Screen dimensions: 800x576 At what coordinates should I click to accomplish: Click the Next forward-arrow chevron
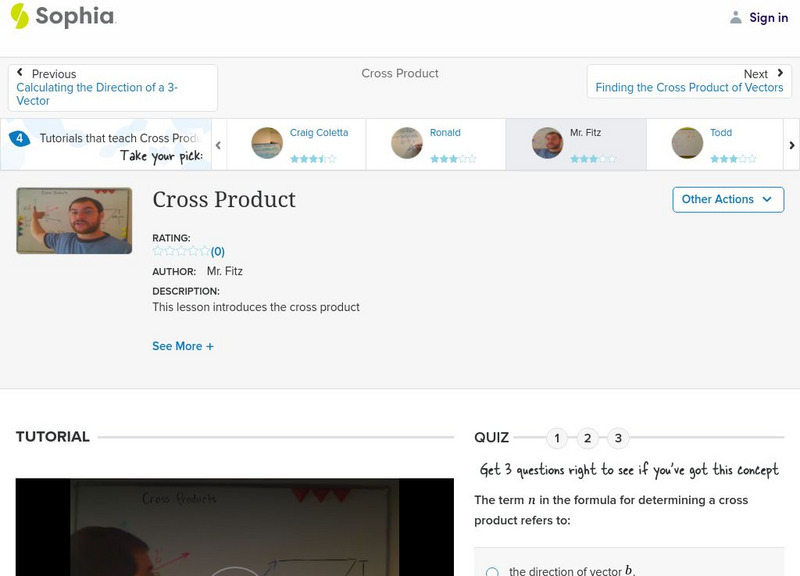coord(778,73)
